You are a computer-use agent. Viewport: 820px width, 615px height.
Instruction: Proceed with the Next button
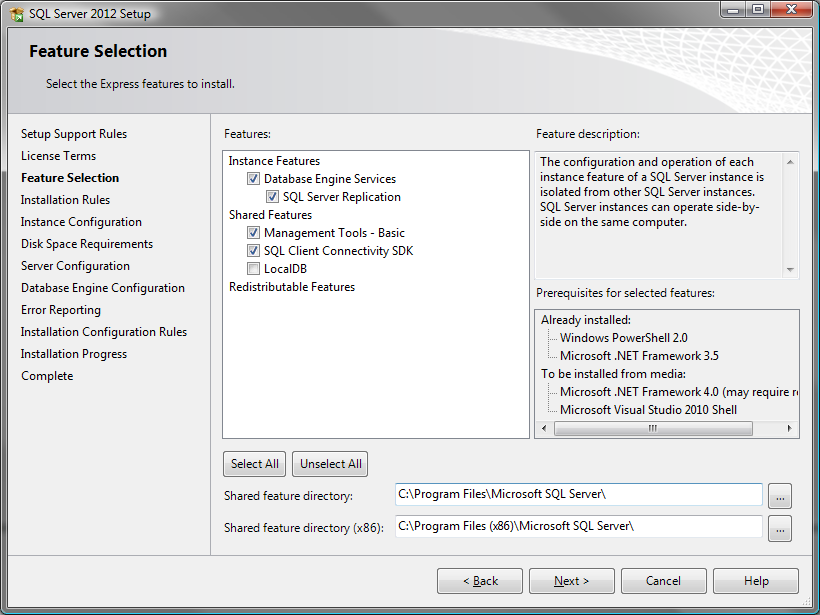click(572, 581)
